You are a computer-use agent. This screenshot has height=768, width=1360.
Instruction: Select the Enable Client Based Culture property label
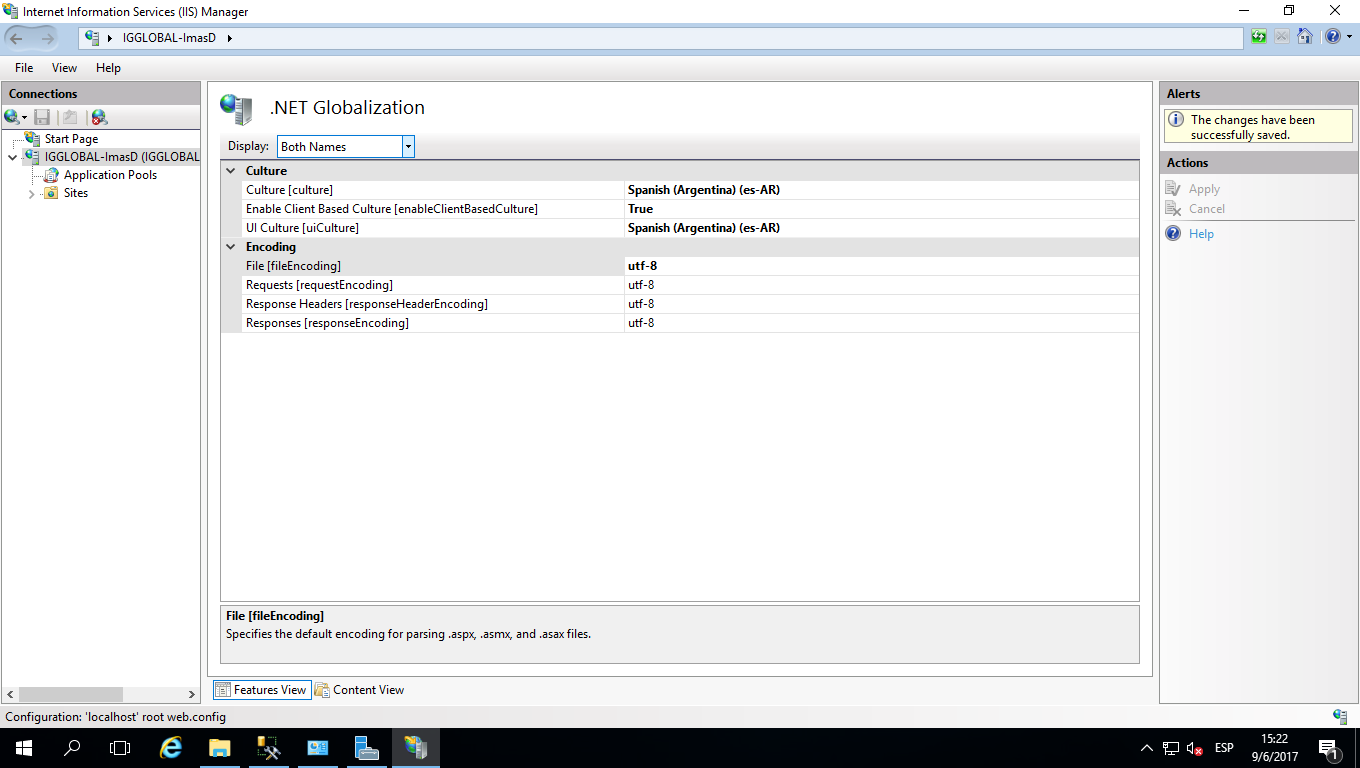coord(392,209)
